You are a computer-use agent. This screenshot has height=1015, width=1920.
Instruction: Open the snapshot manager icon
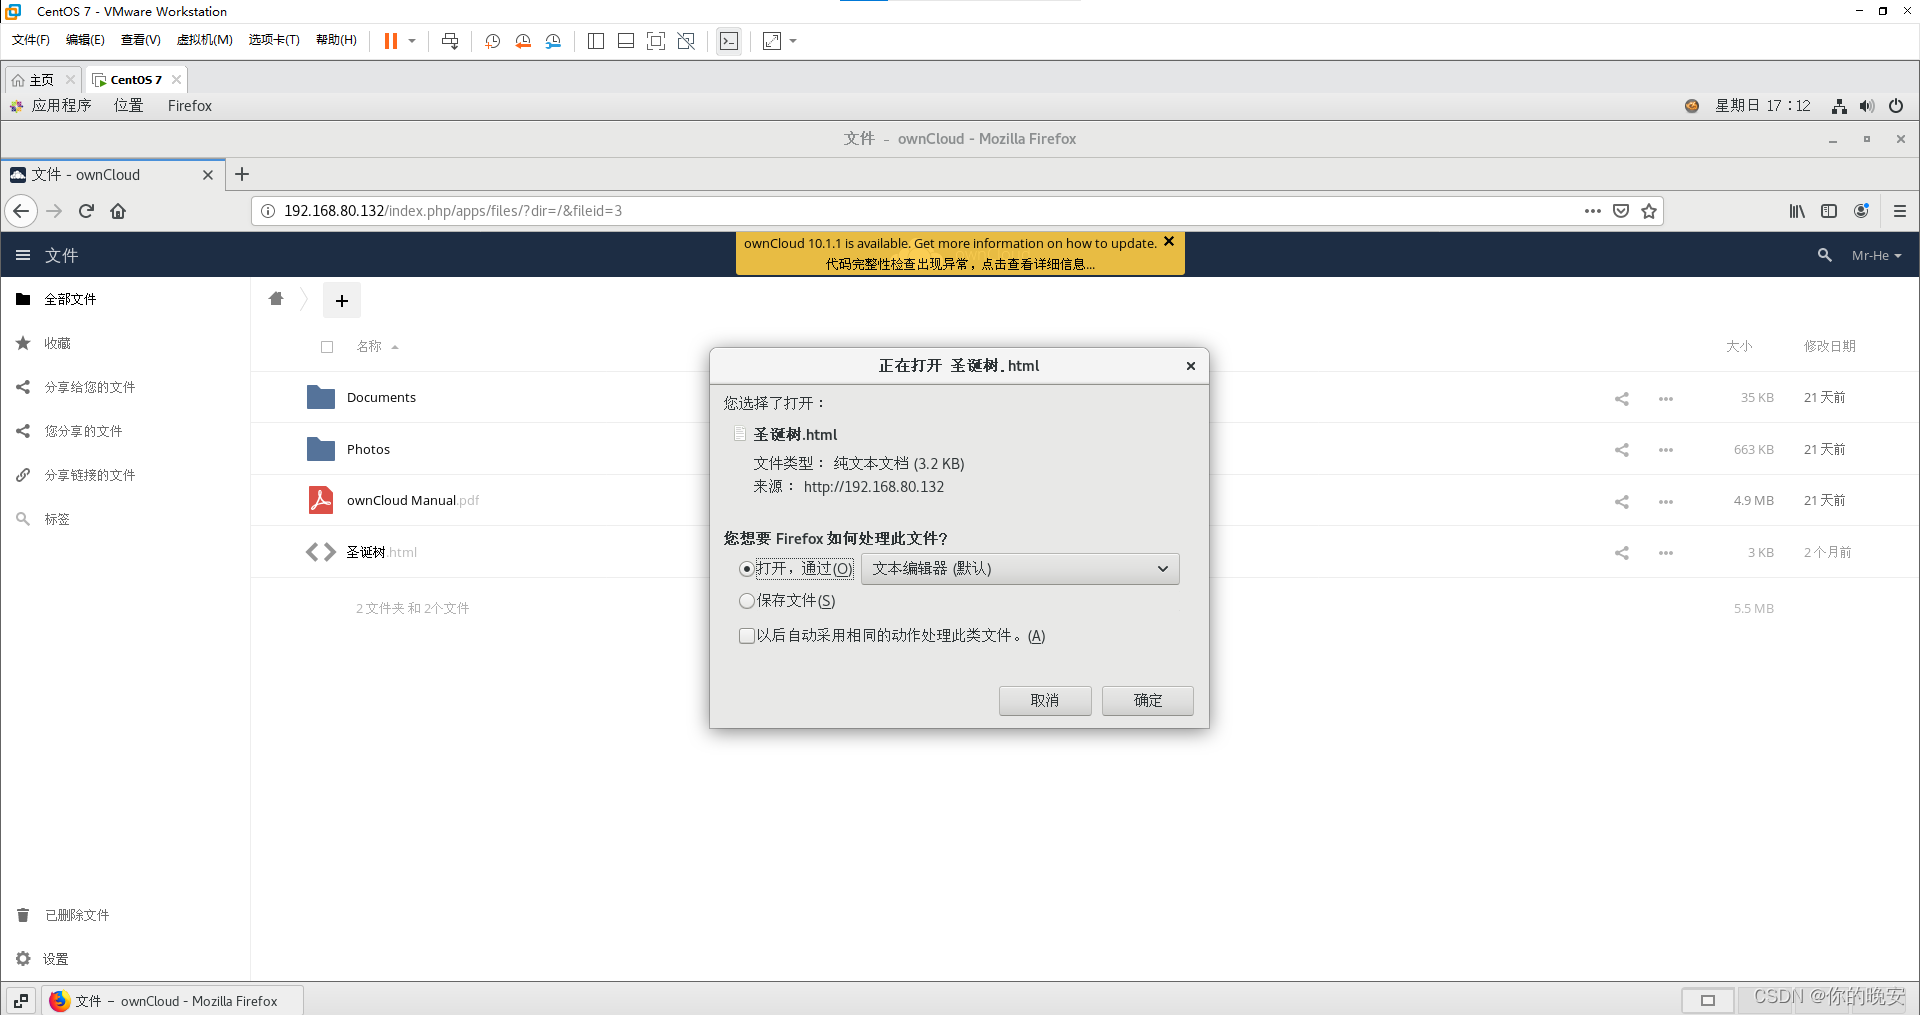click(x=553, y=41)
